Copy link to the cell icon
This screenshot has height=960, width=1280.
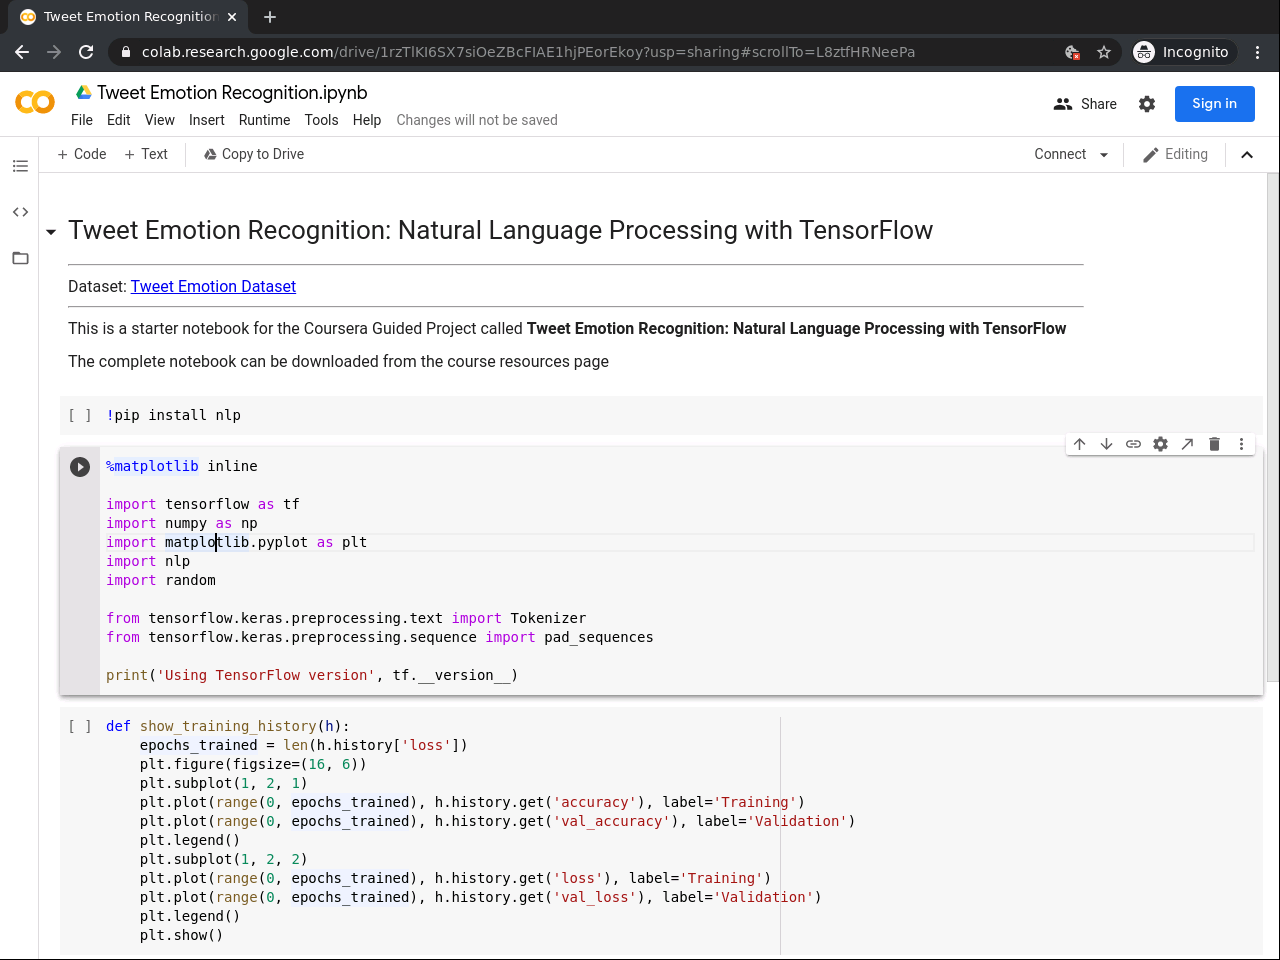coord(1133,444)
